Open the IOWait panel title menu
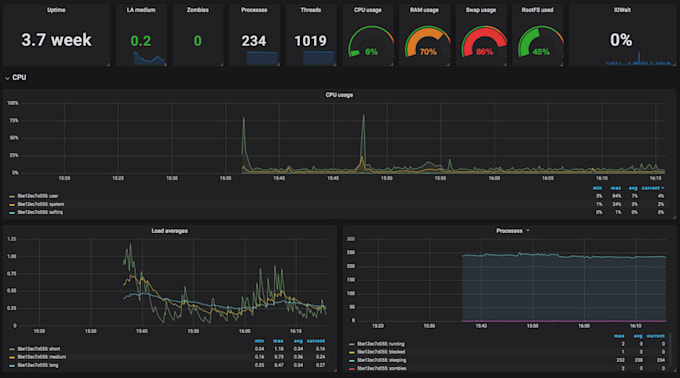This screenshot has height=378, width=680. click(622, 10)
